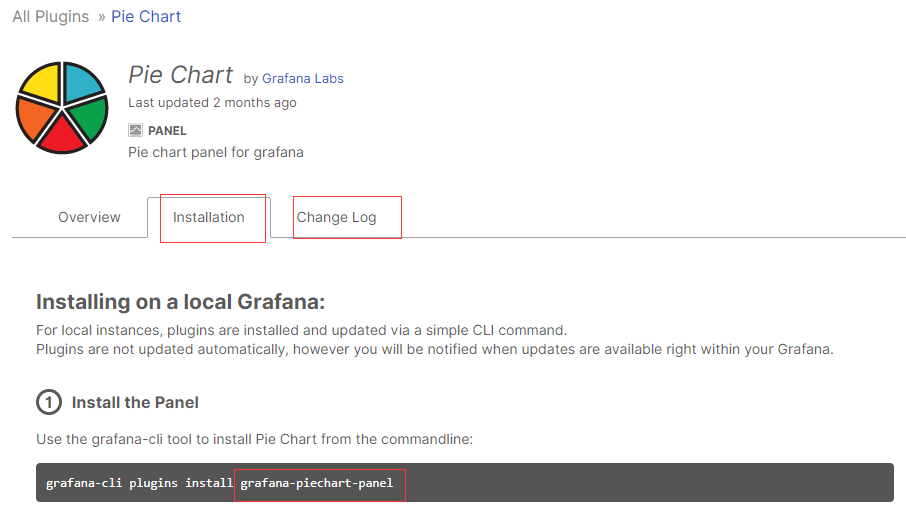Click the large Pie Chart plugin title

(180, 75)
